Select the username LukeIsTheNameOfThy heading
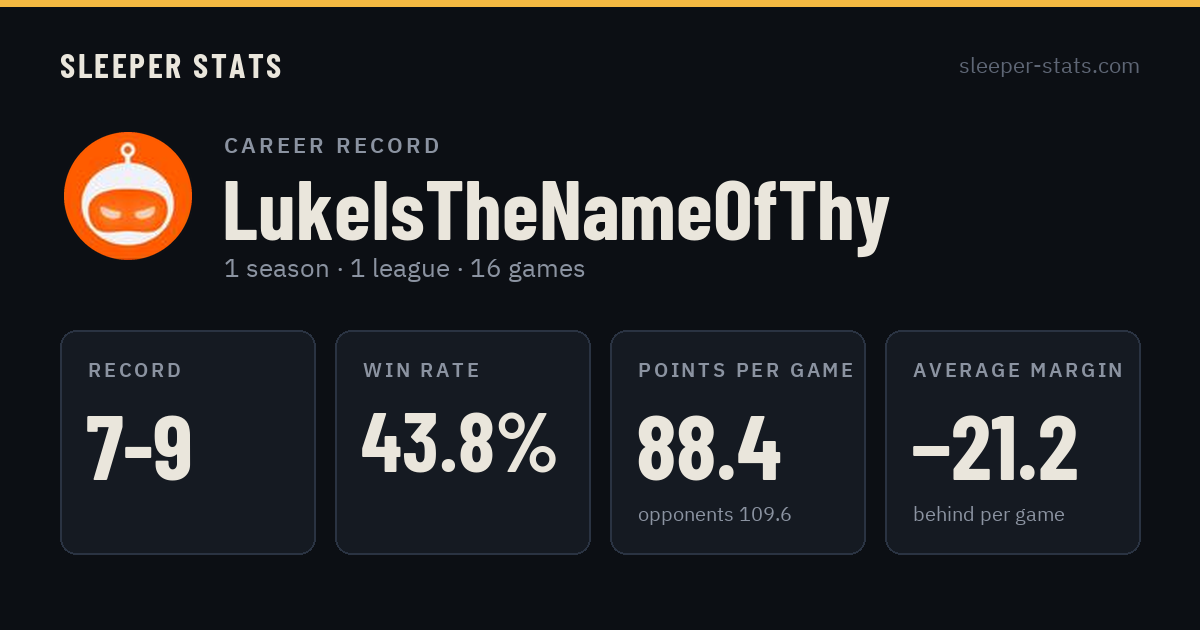 pyautogui.click(x=556, y=211)
